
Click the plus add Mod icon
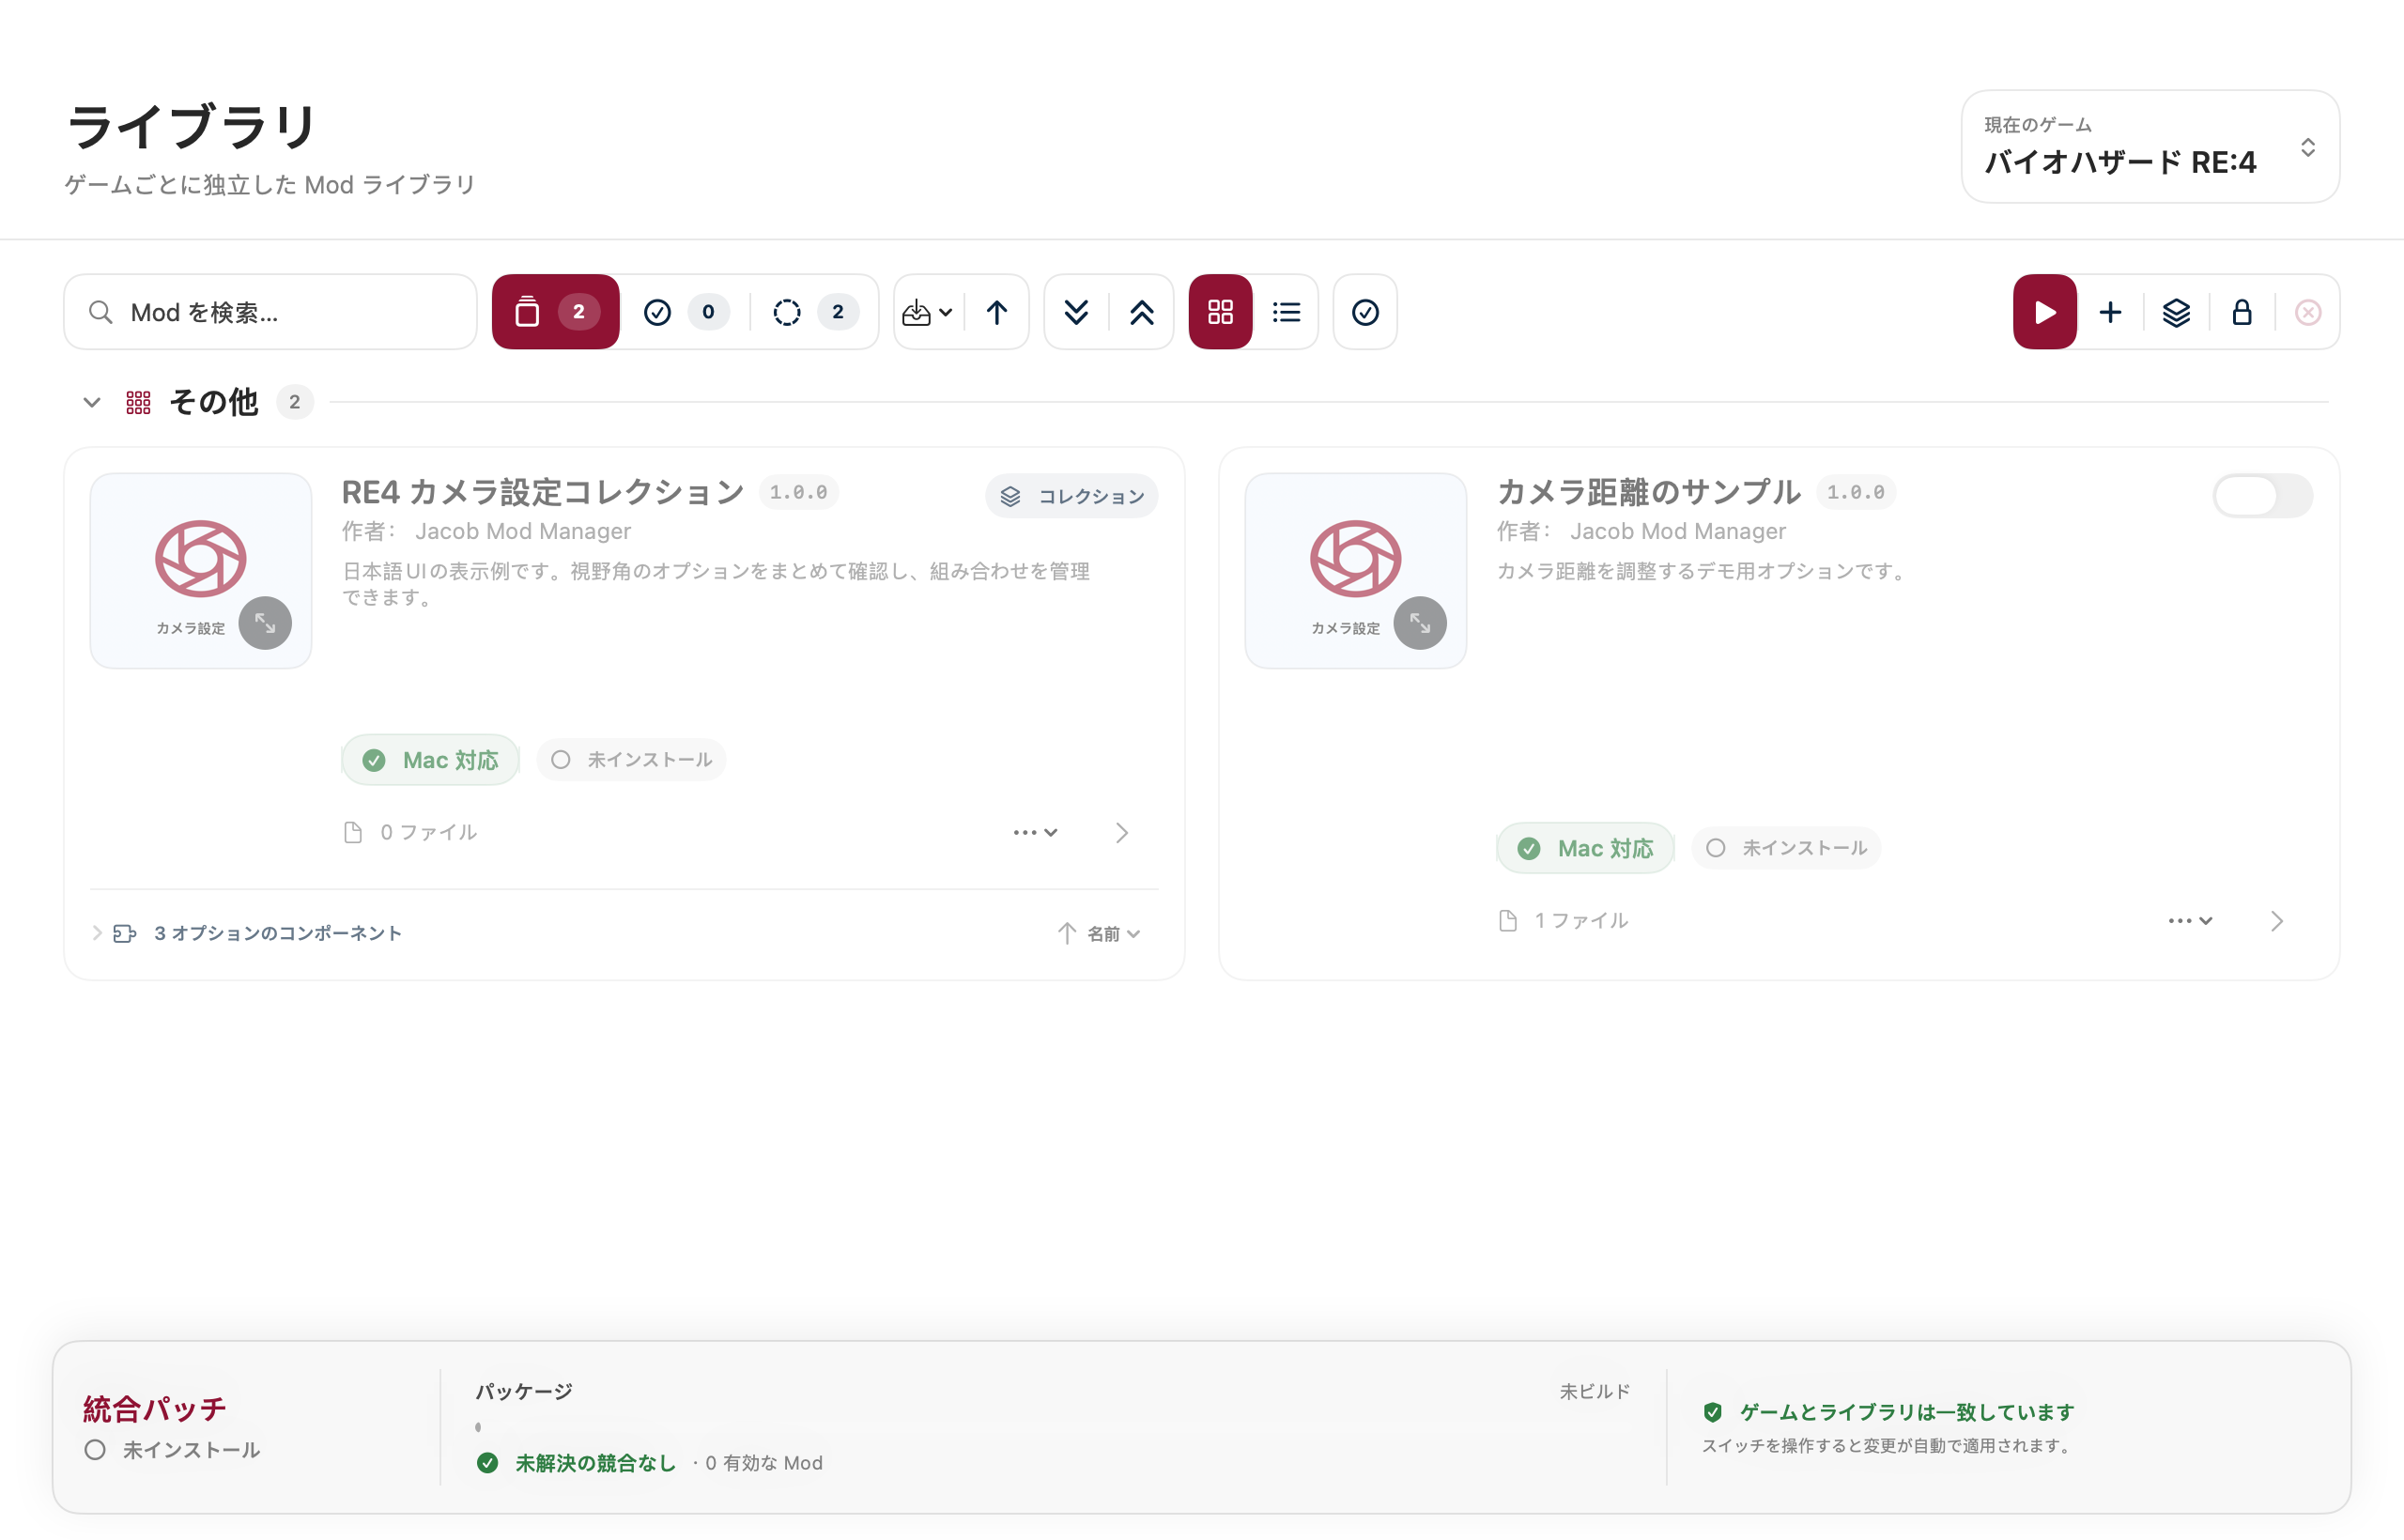pyautogui.click(x=2110, y=312)
